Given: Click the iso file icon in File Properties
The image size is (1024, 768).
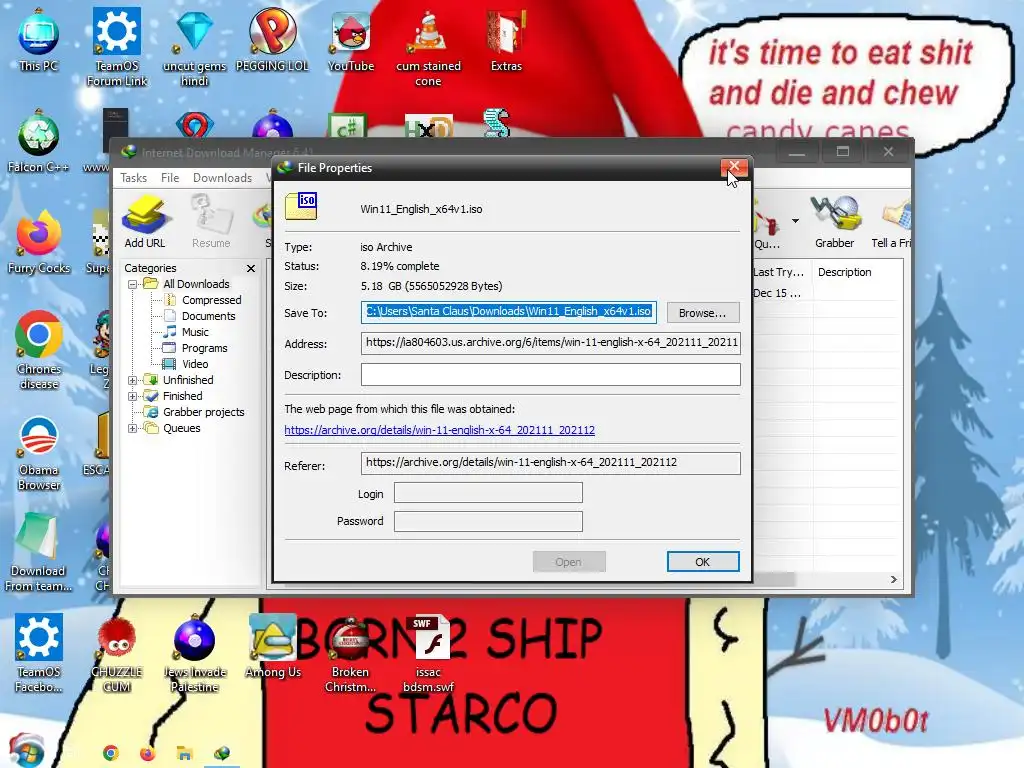Looking at the screenshot, I should coord(301,206).
